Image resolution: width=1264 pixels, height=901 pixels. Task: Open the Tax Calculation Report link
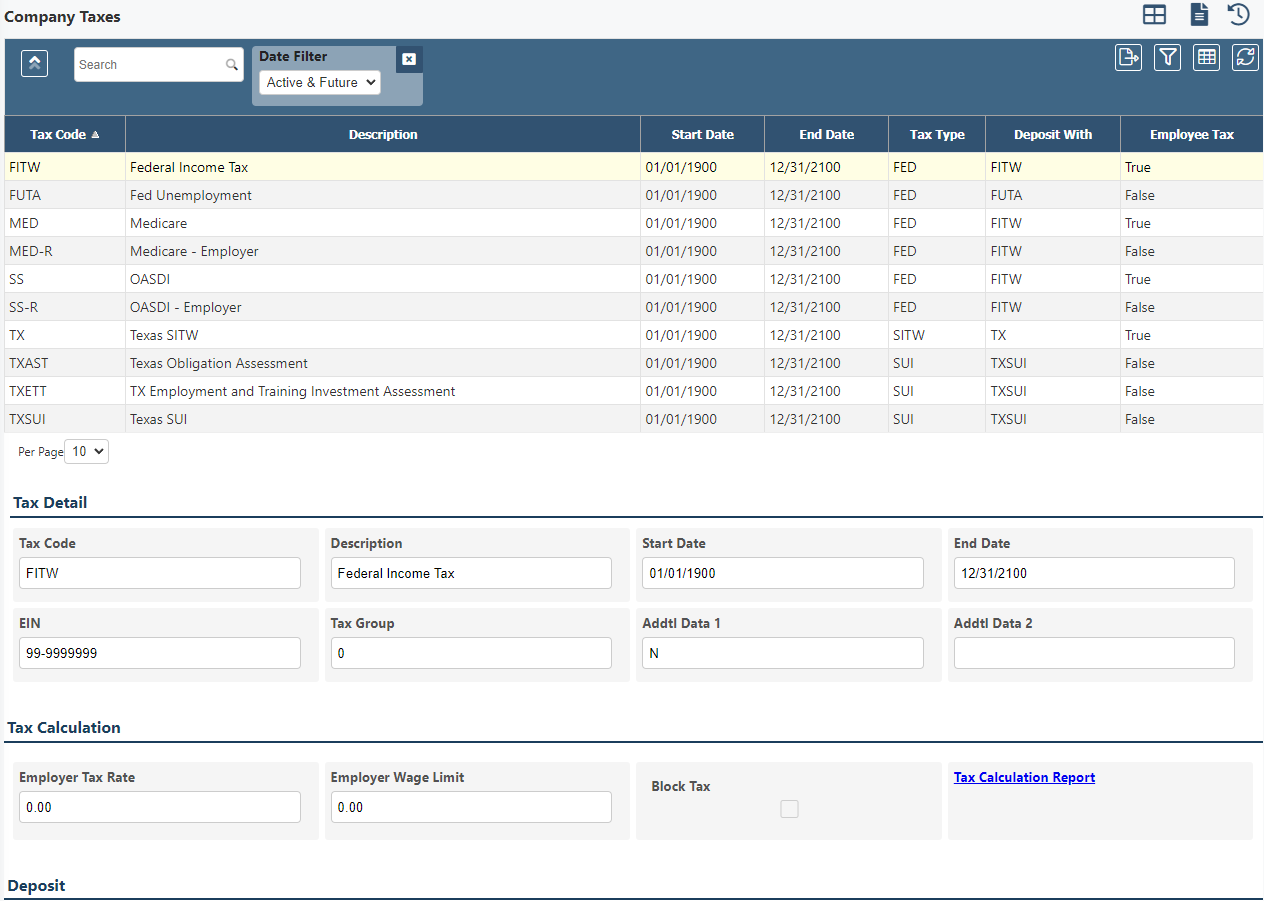1024,777
